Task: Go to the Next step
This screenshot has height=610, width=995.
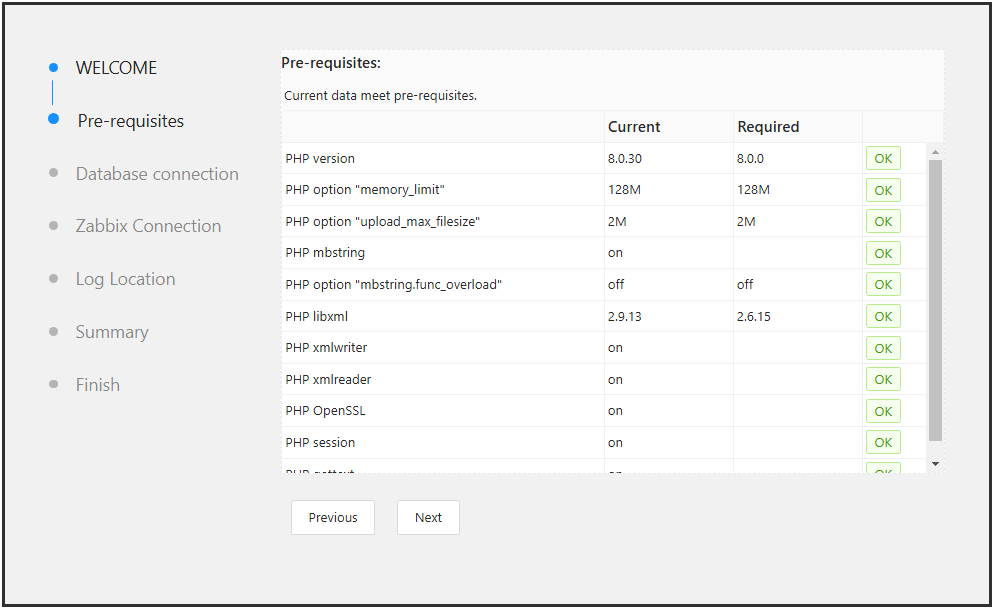Action: click(428, 517)
